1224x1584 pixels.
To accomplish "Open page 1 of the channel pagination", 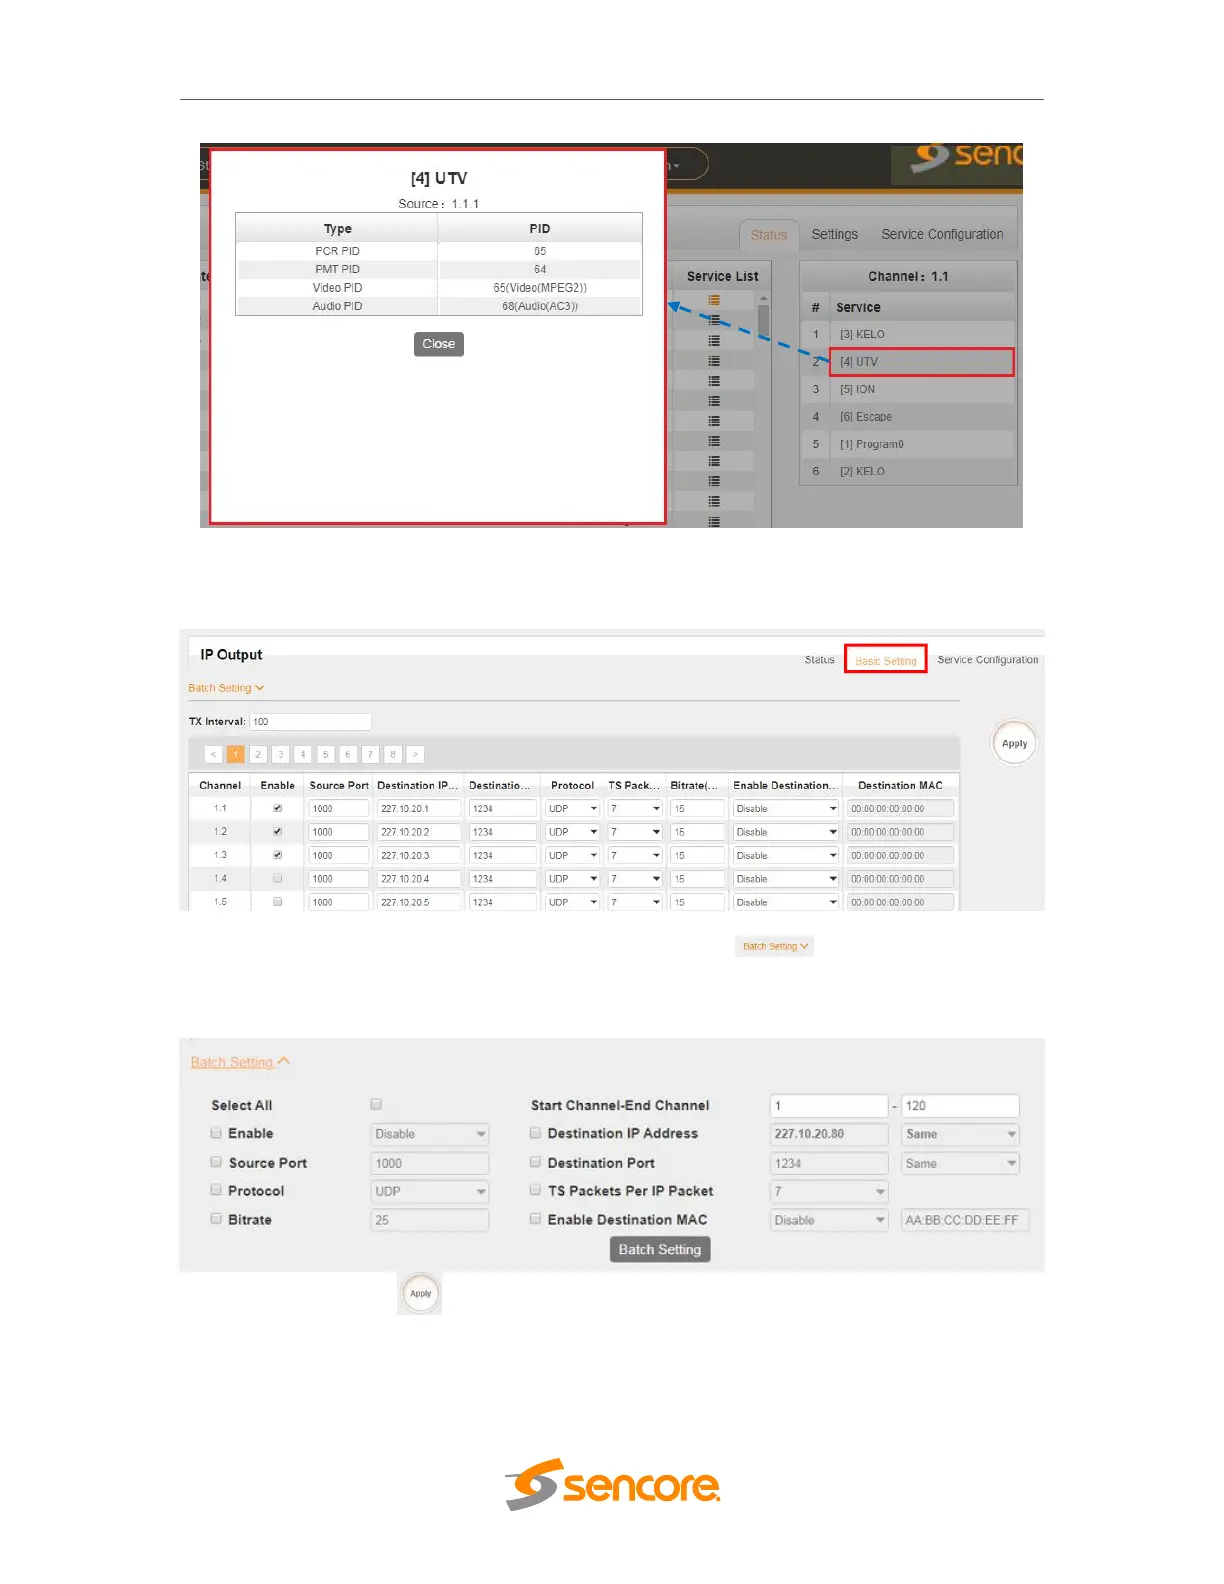I will click(236, 754).
